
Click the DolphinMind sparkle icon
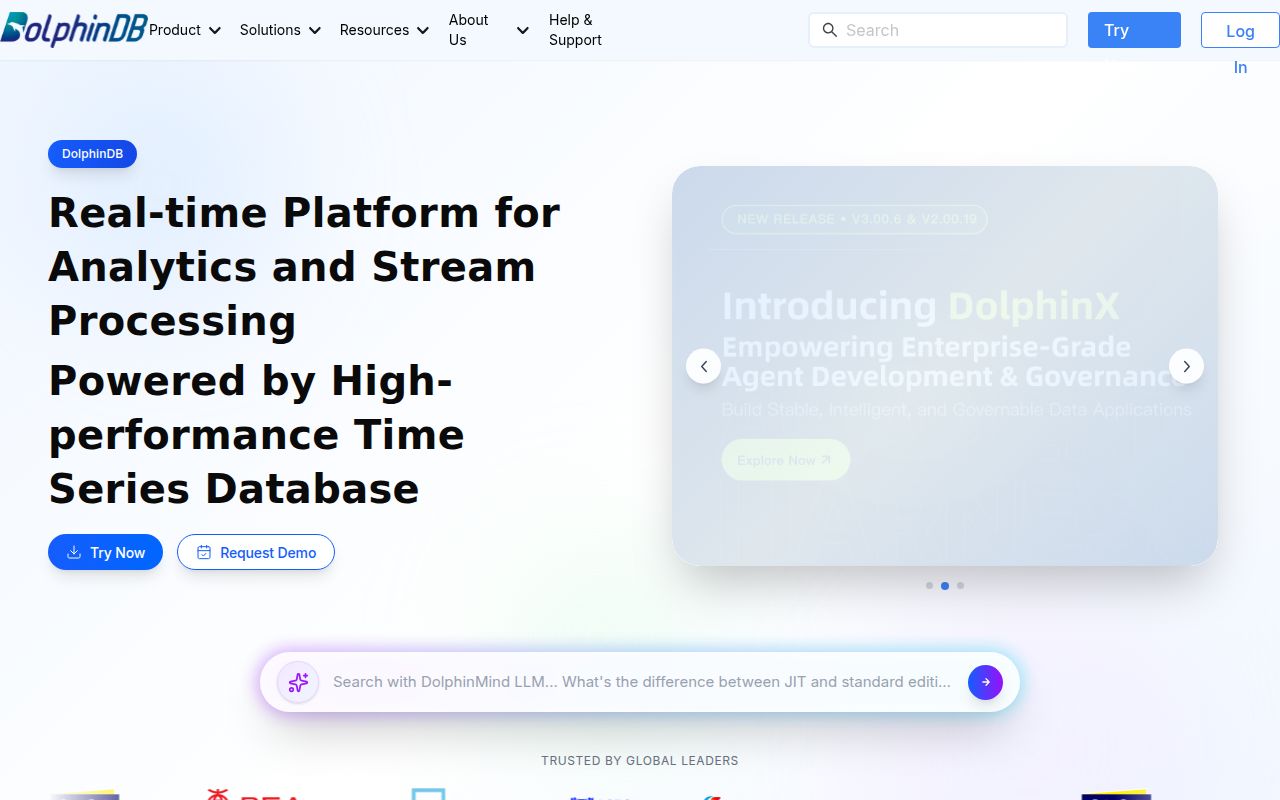298,682
